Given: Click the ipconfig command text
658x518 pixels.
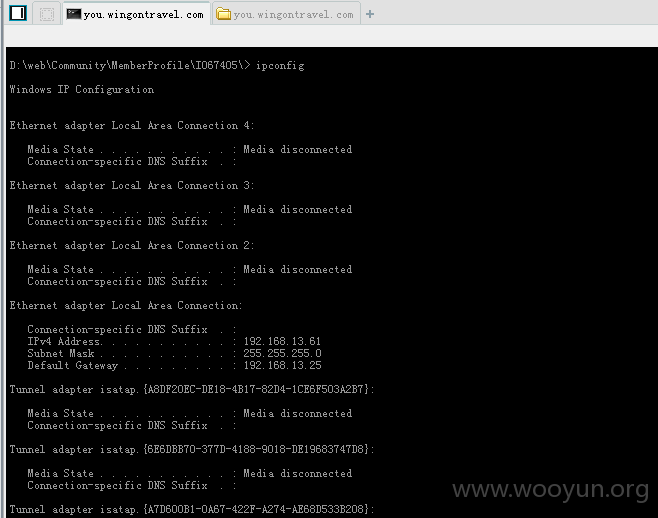Looking at the screenshot, I should click(280, 65).
